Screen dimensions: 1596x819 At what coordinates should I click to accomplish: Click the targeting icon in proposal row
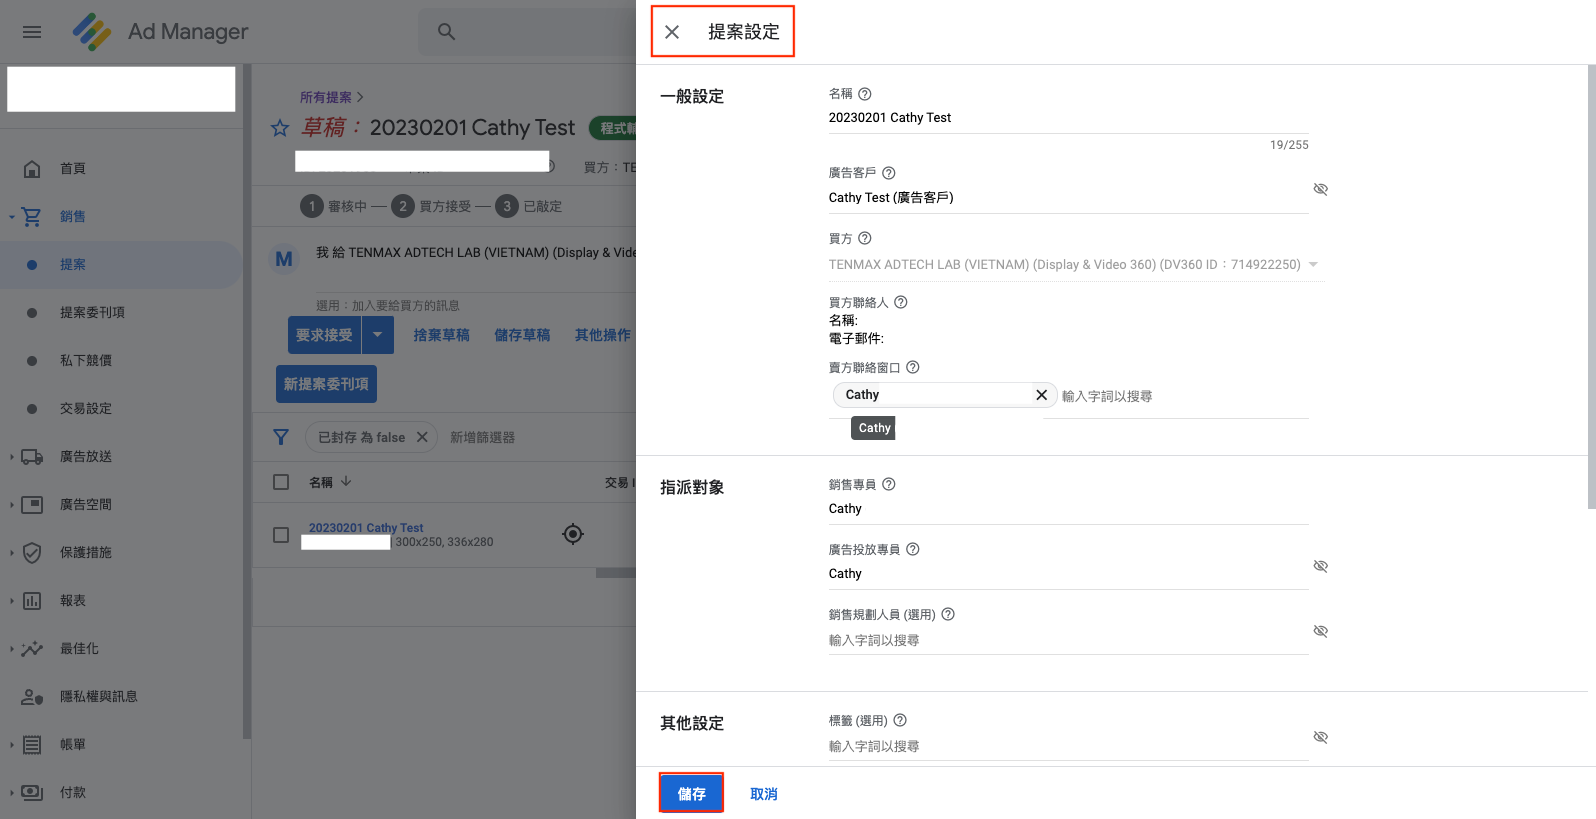[573, 534]
